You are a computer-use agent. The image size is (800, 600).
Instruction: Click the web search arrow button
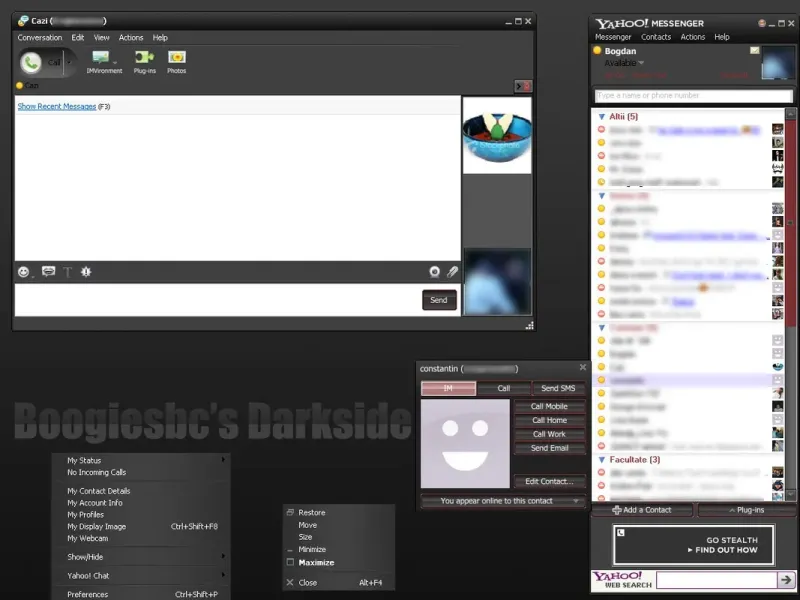point(786,580)
